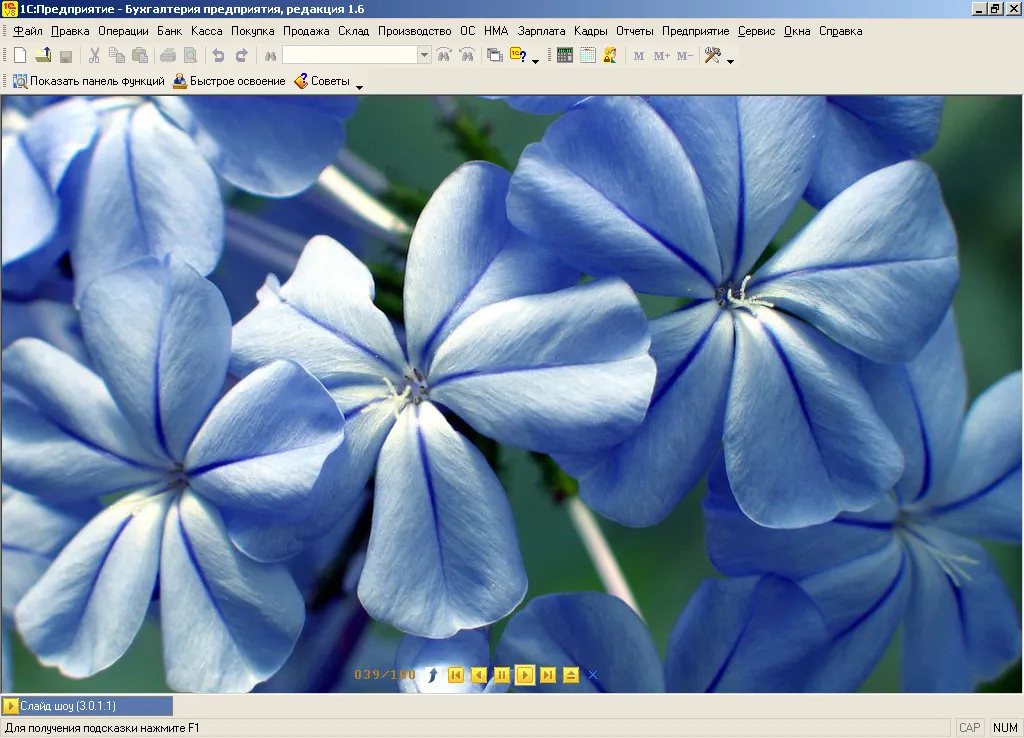Click the 039/100 slide counter
The width and height of the screenshot is (1024, 738).
[x=385, y=675]
